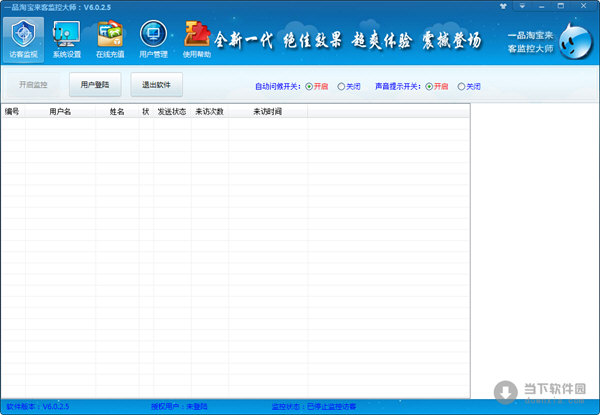This screenshot has width=600, height=415.
Task: Click the skin shirt icon in title bar
Action: click(503, 6)
